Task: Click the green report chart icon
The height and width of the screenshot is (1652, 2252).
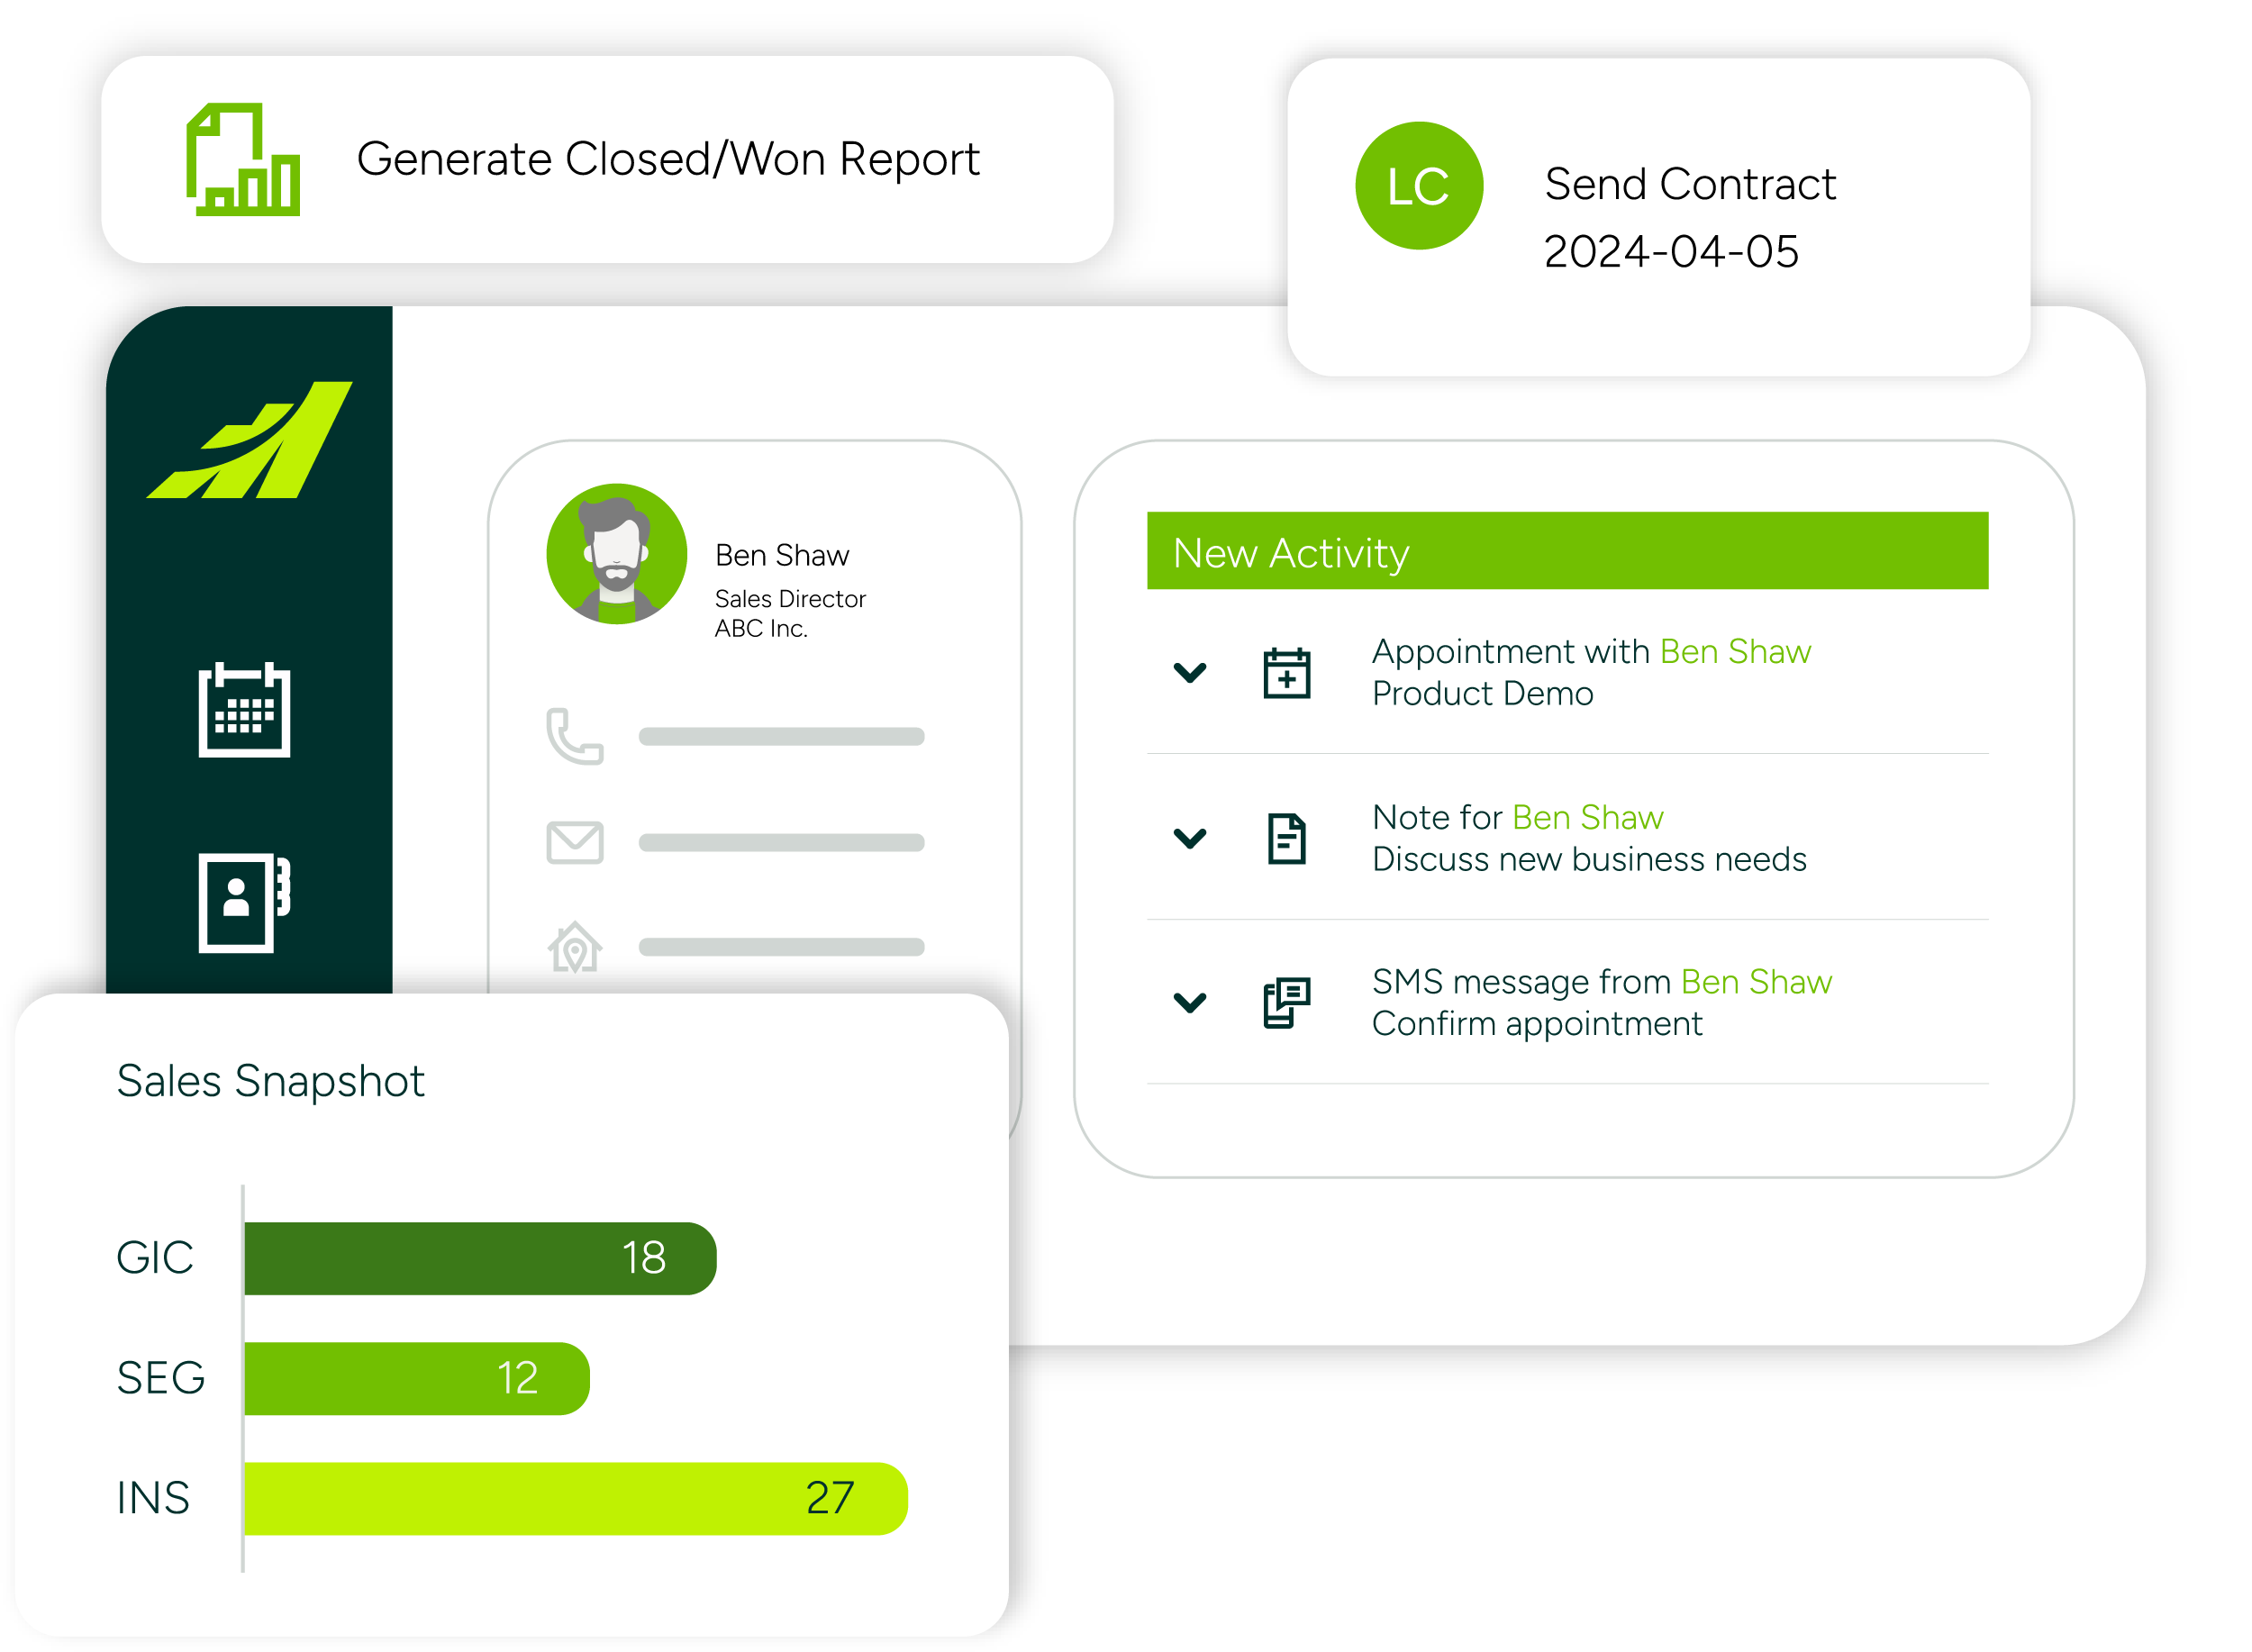Action: point(243,159)
